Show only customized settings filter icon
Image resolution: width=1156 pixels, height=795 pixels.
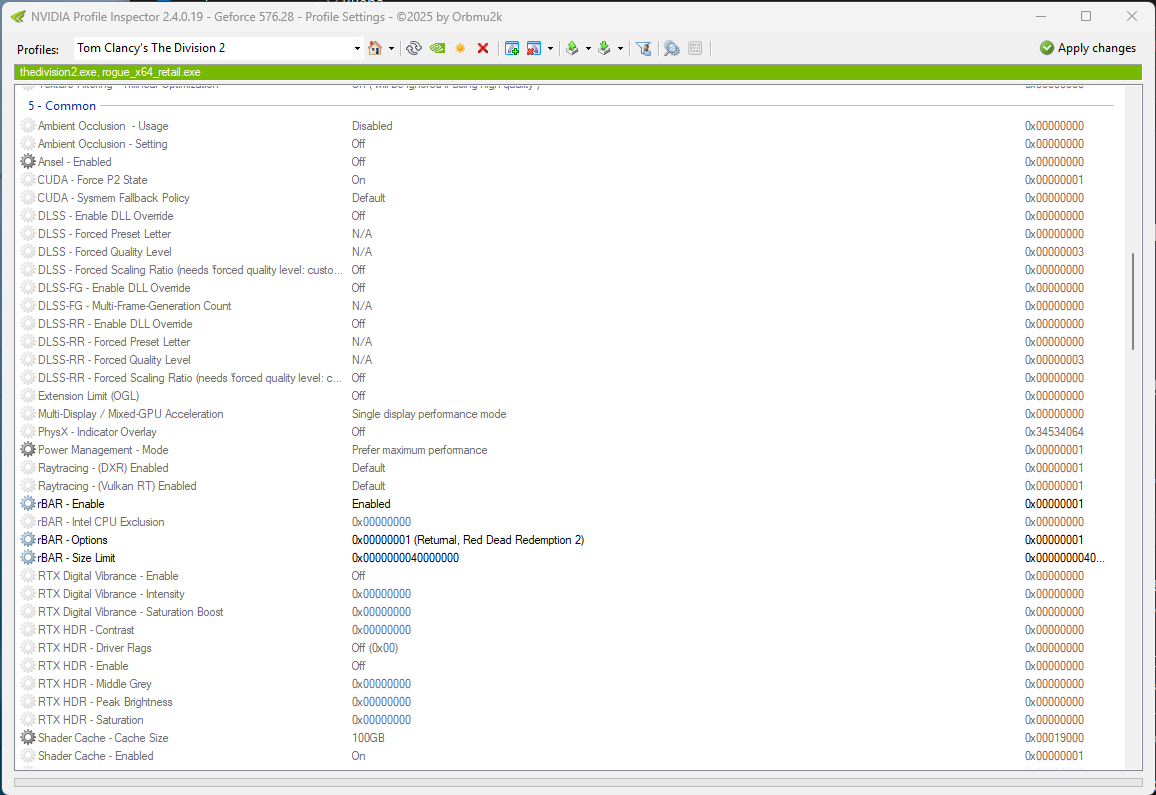pyautogui.click(x=644, y=48)
